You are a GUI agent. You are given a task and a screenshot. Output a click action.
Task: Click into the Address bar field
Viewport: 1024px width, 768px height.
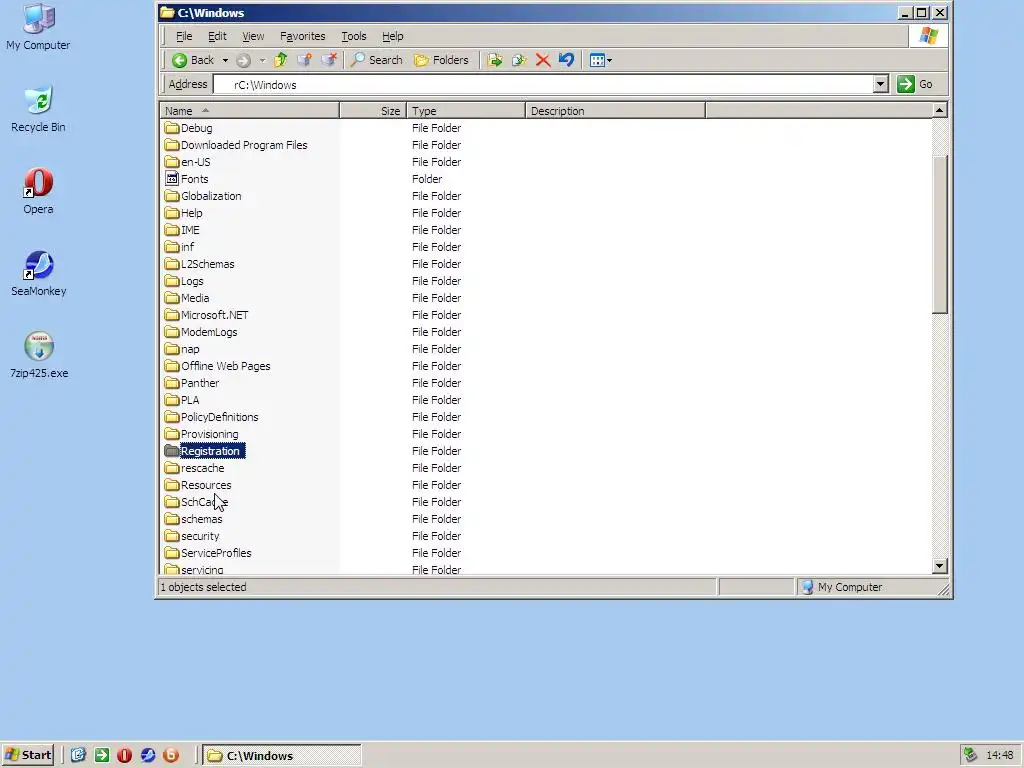(543, 84)
